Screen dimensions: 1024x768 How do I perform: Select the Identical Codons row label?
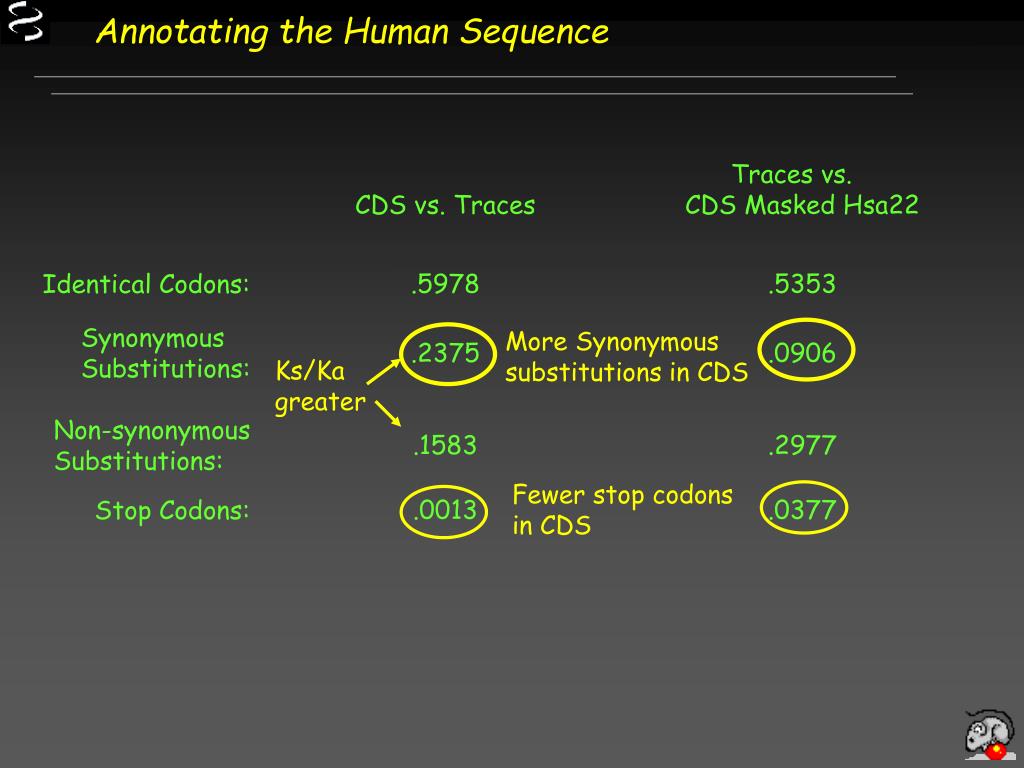tap(145, 285)
